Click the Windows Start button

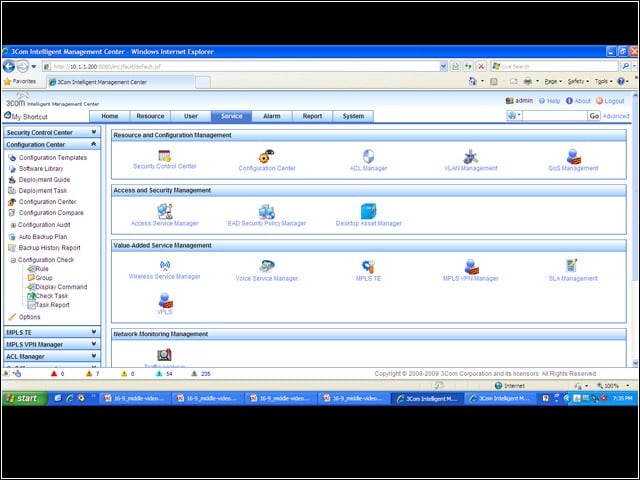[x=24, y=398]
